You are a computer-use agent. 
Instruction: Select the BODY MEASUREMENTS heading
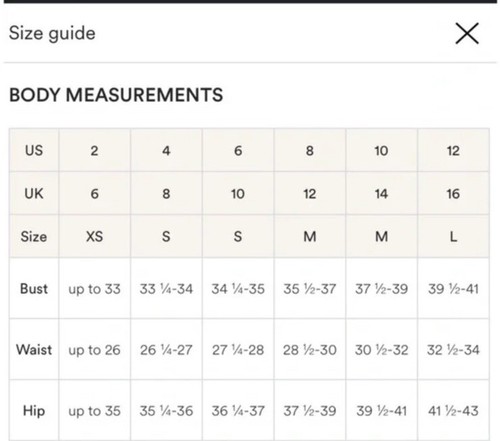pyautogui.click(x=116, y=95)
